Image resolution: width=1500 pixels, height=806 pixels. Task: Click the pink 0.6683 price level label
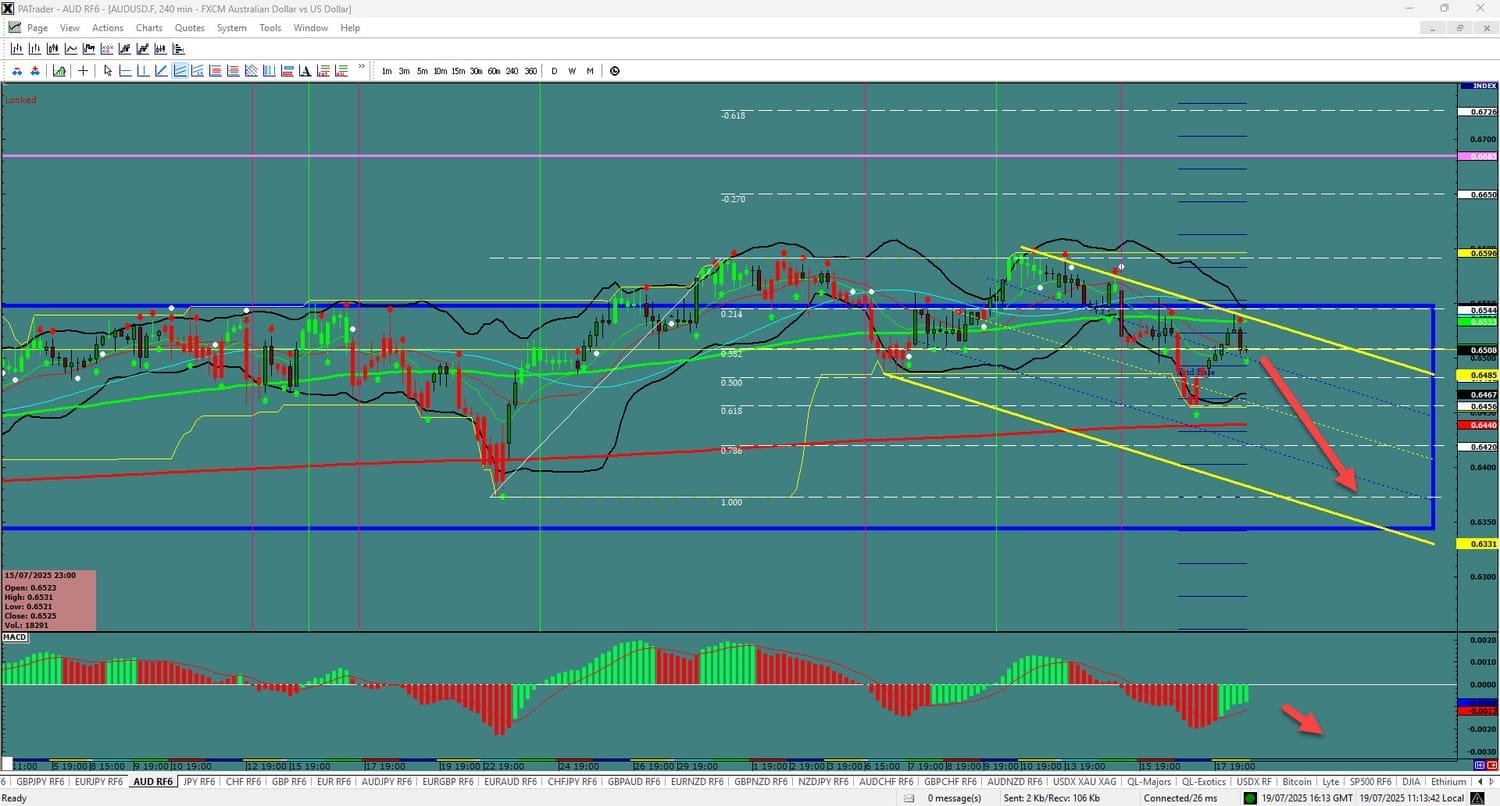[x=1477, y=157]
